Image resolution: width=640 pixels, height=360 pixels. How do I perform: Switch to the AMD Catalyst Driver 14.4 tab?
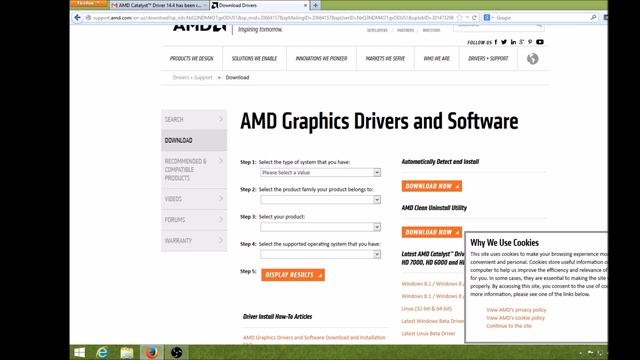pyautogui.click(x=159, y=5)
